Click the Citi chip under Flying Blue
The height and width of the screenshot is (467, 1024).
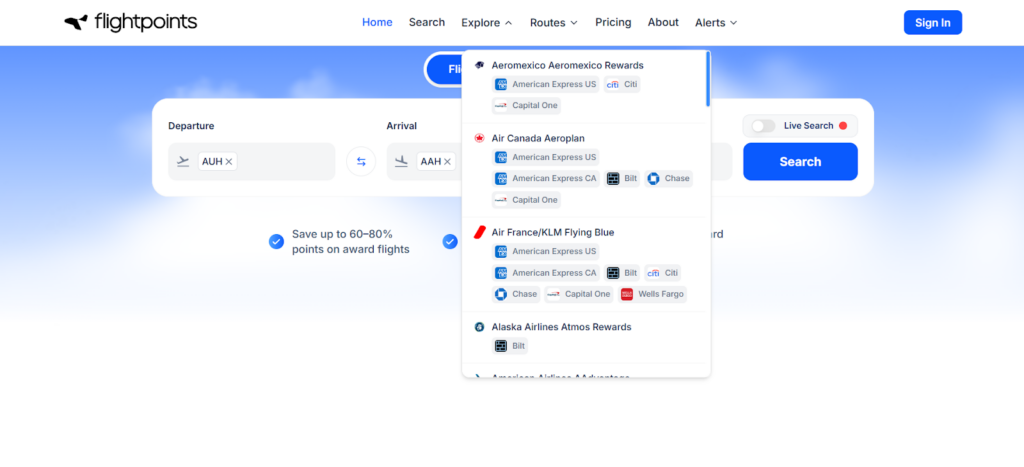click(x=663, y=272)
